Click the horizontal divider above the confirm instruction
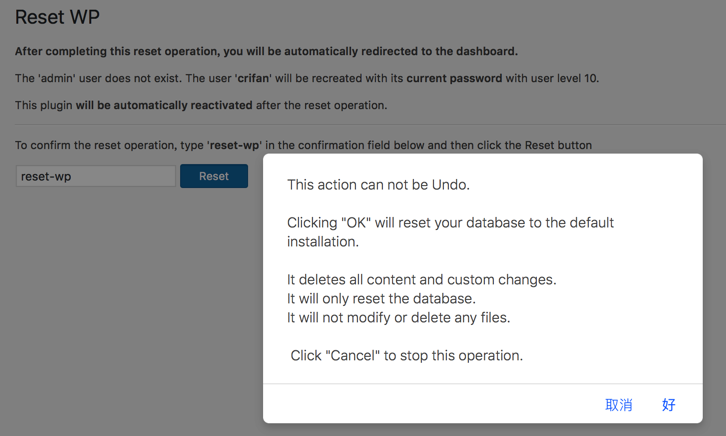 pyautogui.click(x=130, y=125)
